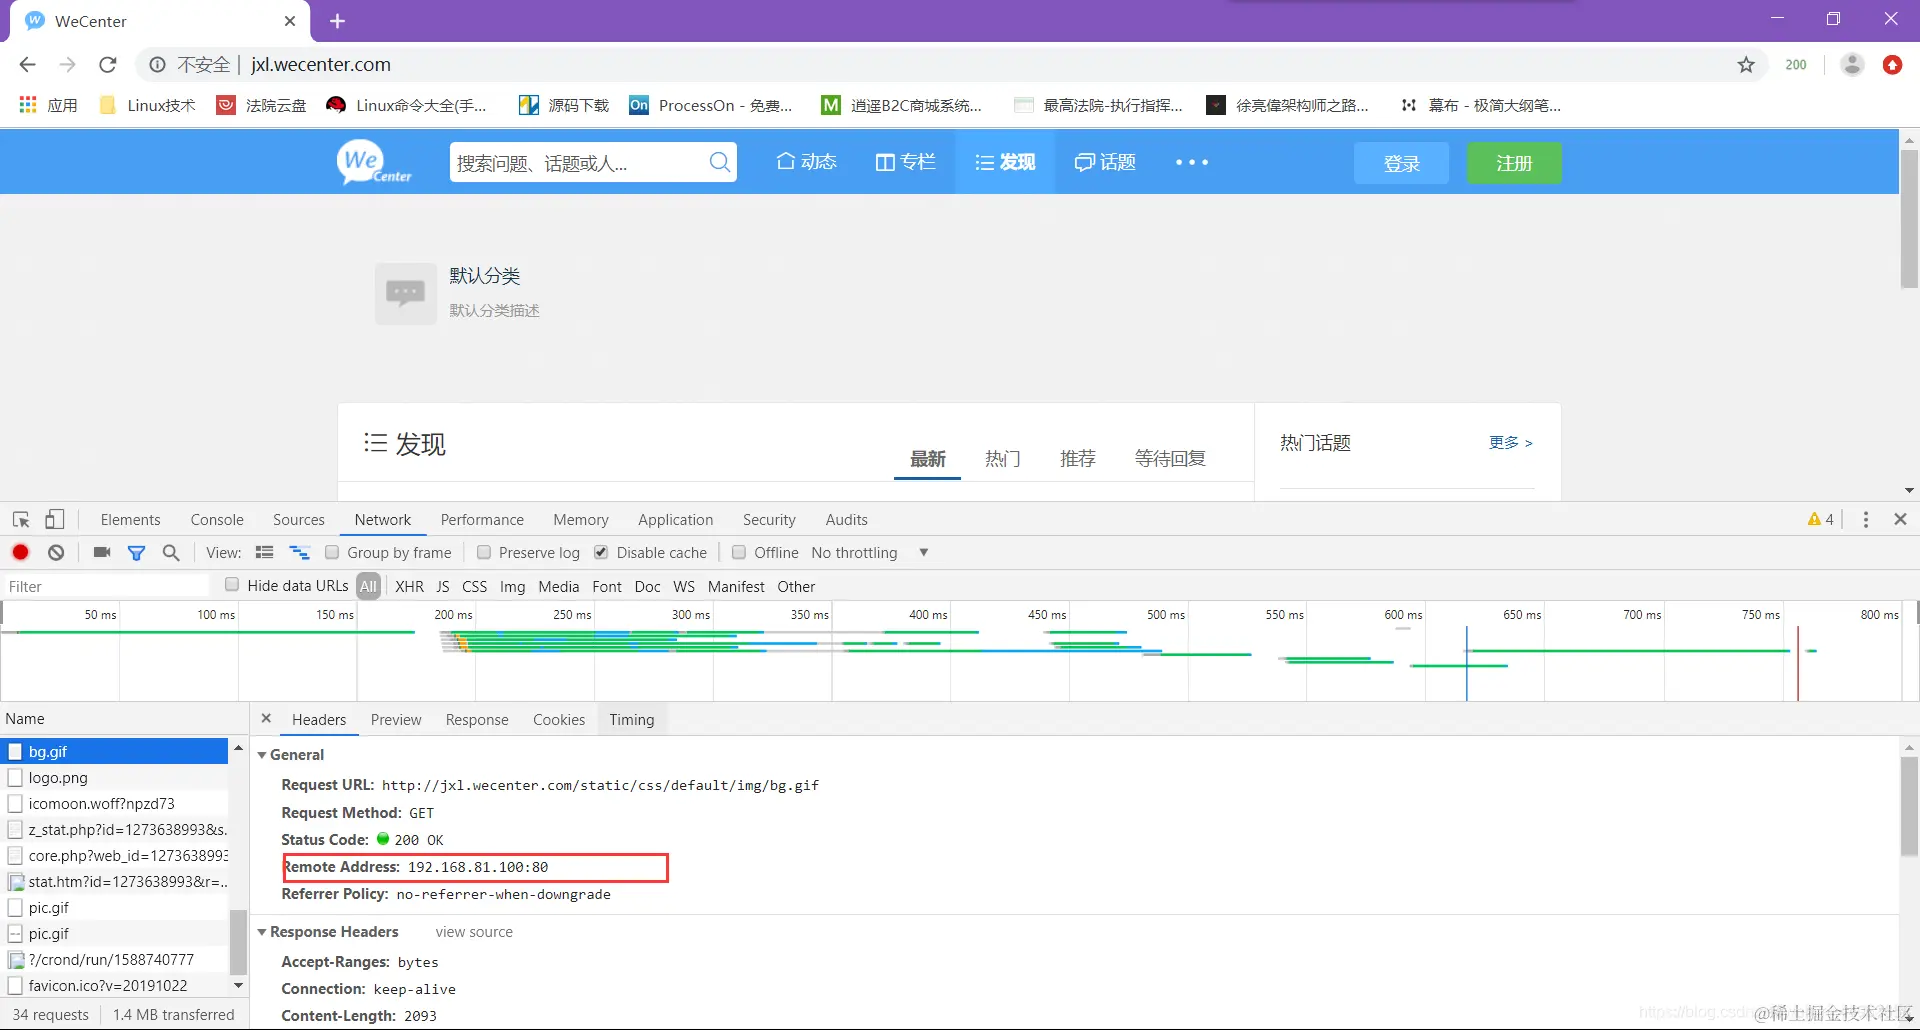The height and width of the screenshot is (1030, 1920).
Task: Open a new browser tab
Action: [x=337, y=21]
